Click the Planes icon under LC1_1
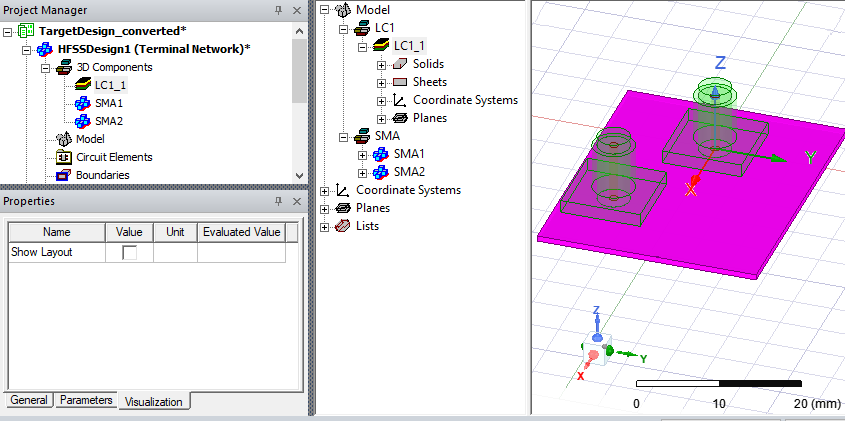The image size is (847, 421). point(400,118)
